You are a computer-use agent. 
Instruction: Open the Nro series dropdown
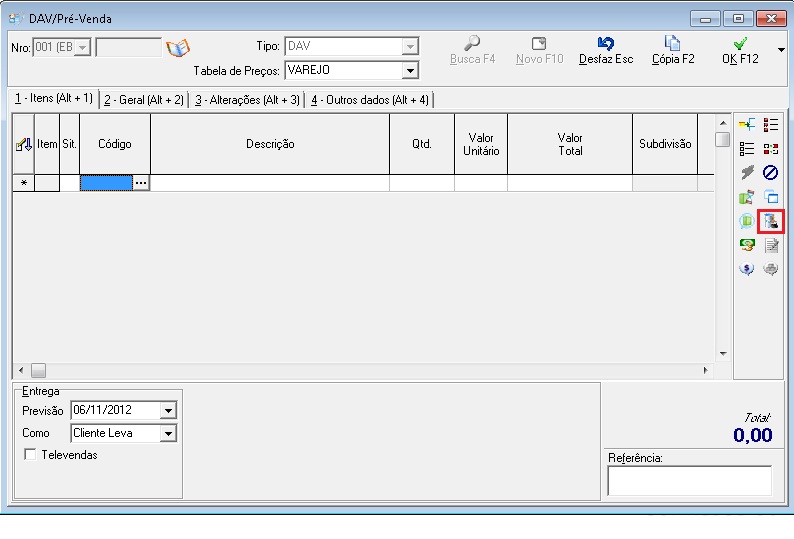(83, 48)
